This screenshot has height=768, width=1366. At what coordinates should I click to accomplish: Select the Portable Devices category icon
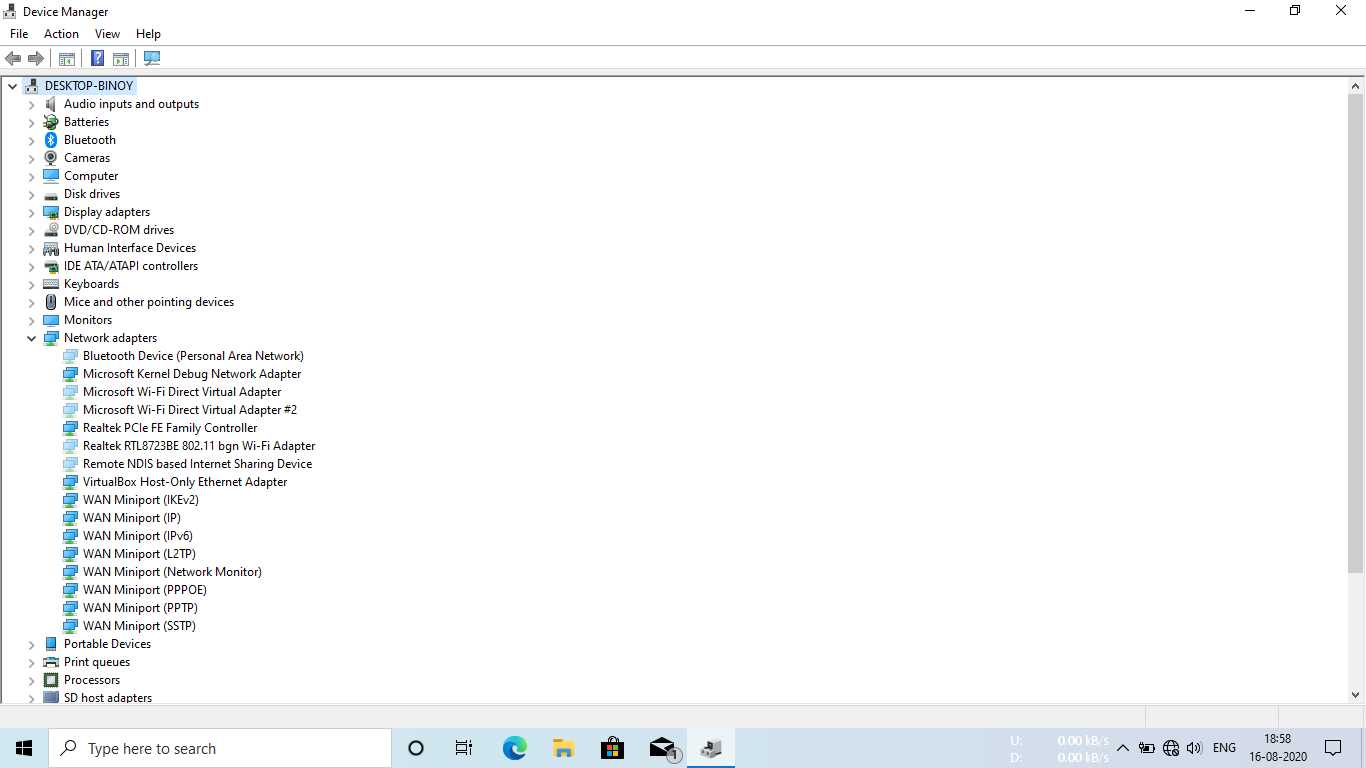[51, 644]
